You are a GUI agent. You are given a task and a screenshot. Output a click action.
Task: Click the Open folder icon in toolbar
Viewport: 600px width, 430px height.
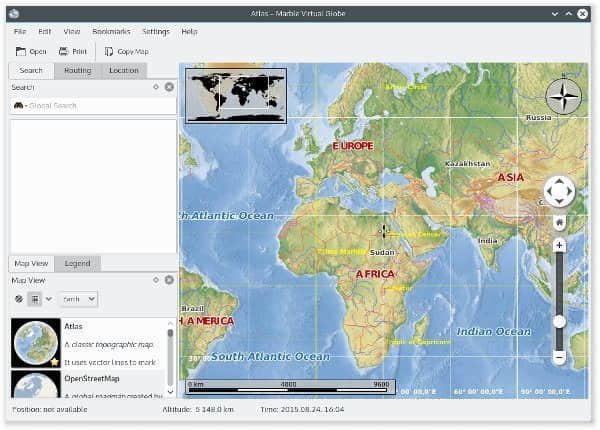click(x=21, y=51)
